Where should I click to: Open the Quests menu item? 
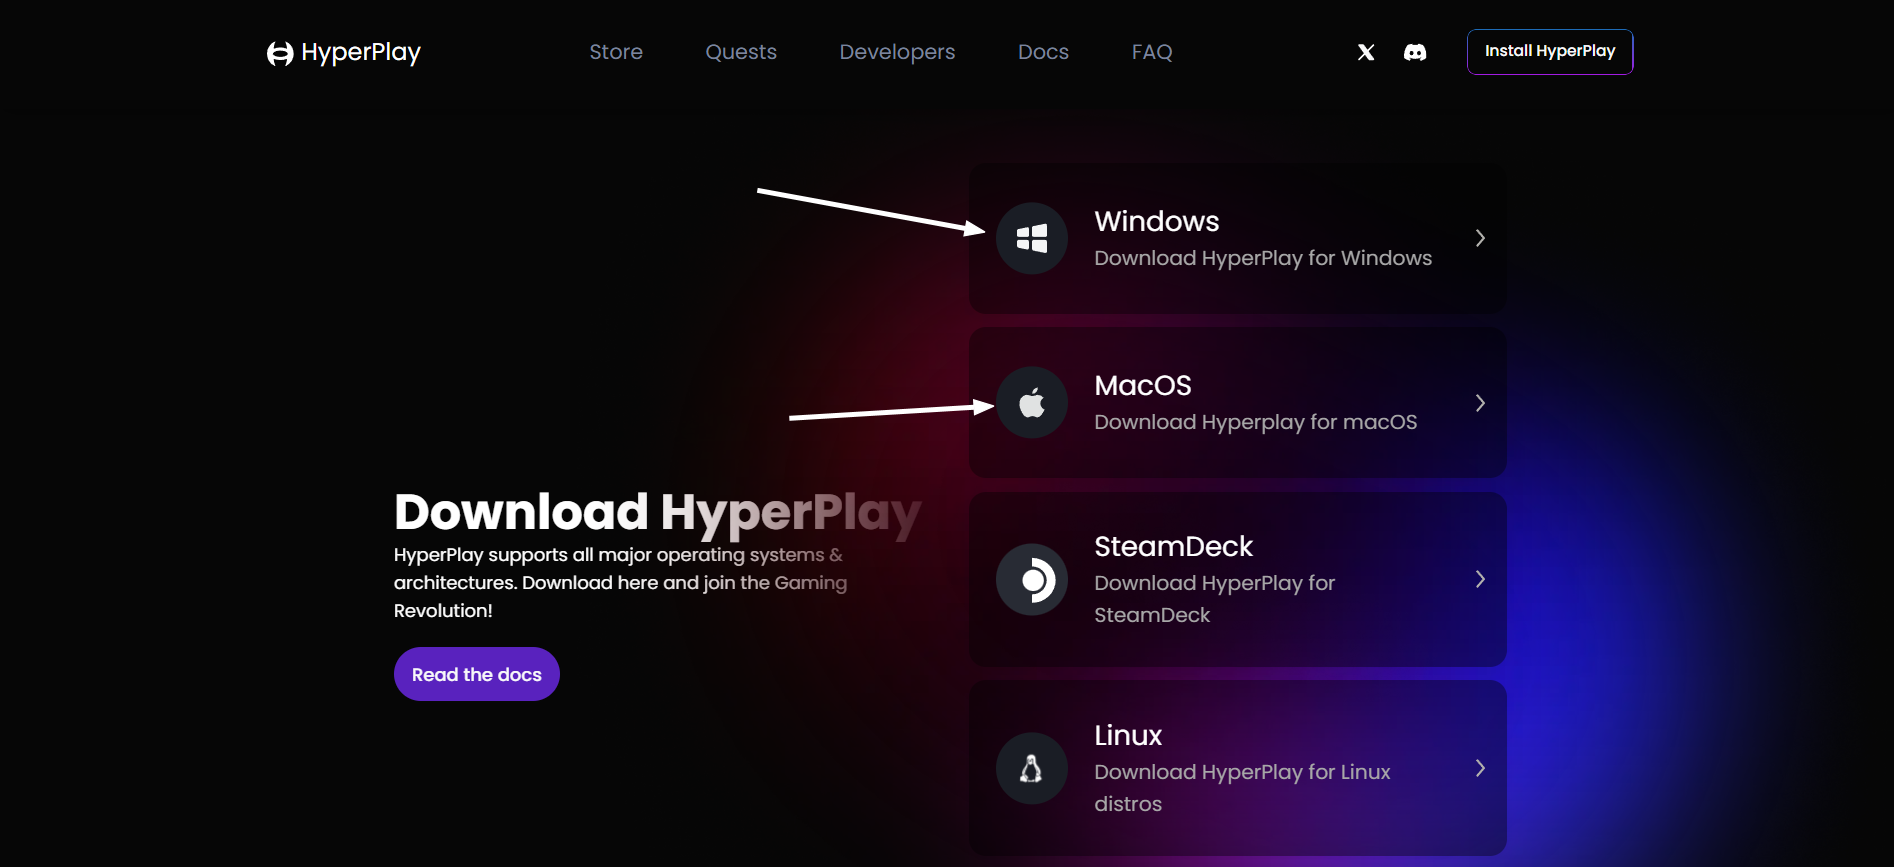pos(741,52)
